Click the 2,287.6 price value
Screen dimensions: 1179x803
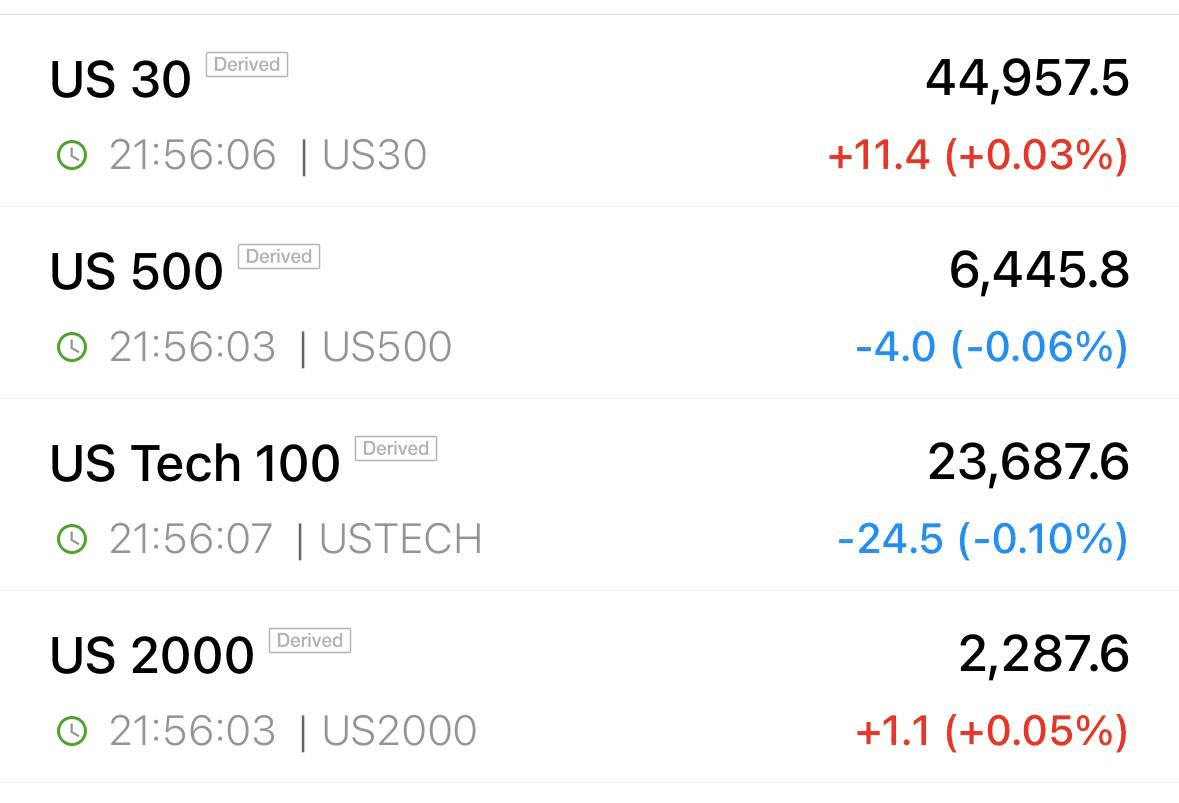pyautogui.click(x=1044, y=653)
